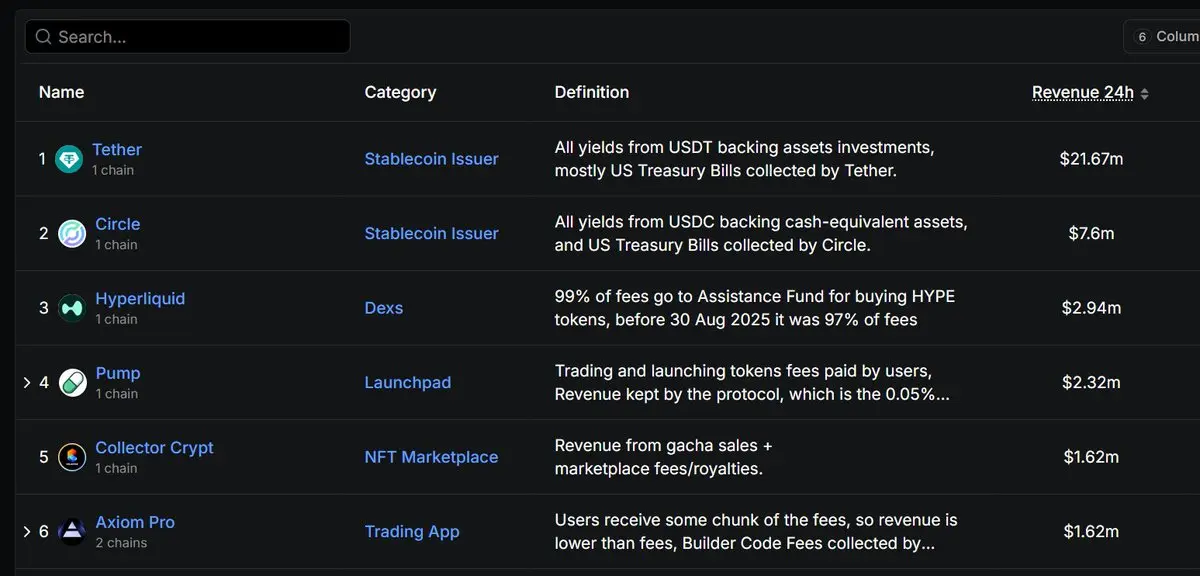
Task: Click the Collector Crypt logo icon
Action: click(72, 457)
